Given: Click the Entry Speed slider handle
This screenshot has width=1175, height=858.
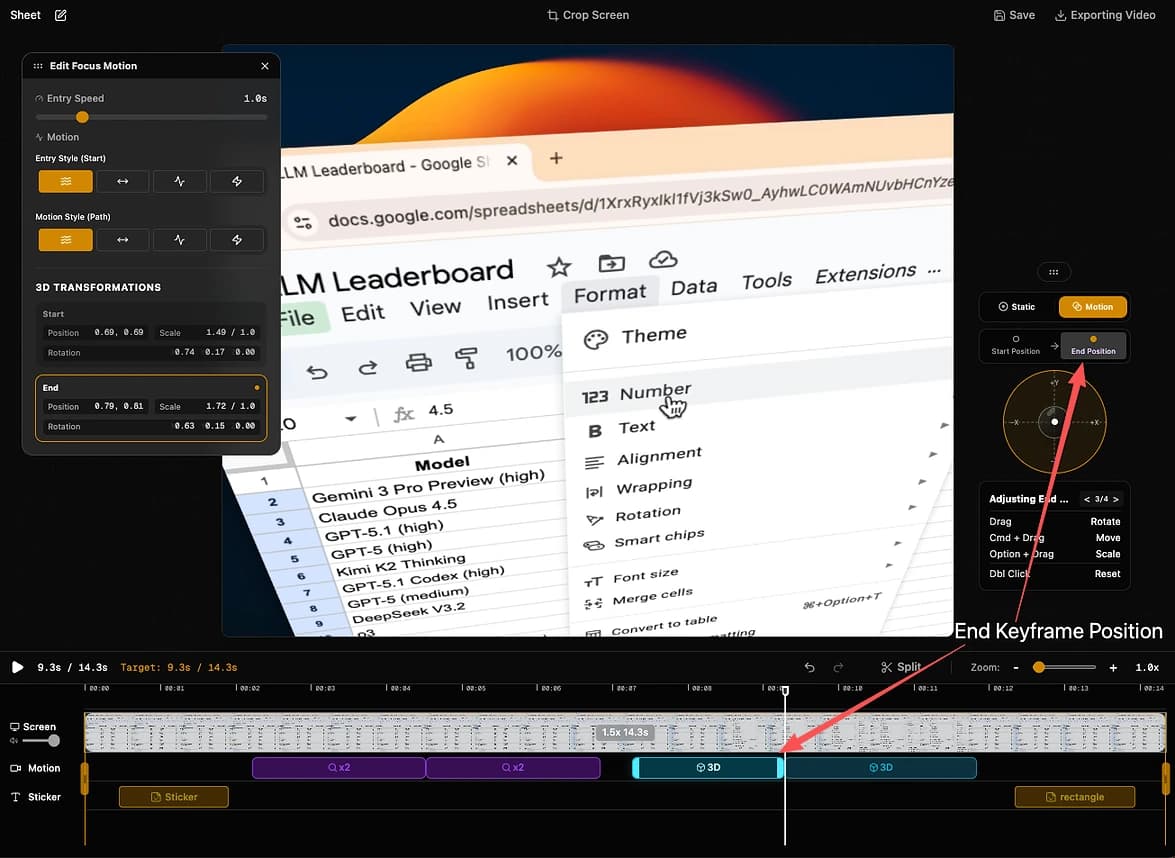Looking at the screenshot, I should click(x=83, y=117).
